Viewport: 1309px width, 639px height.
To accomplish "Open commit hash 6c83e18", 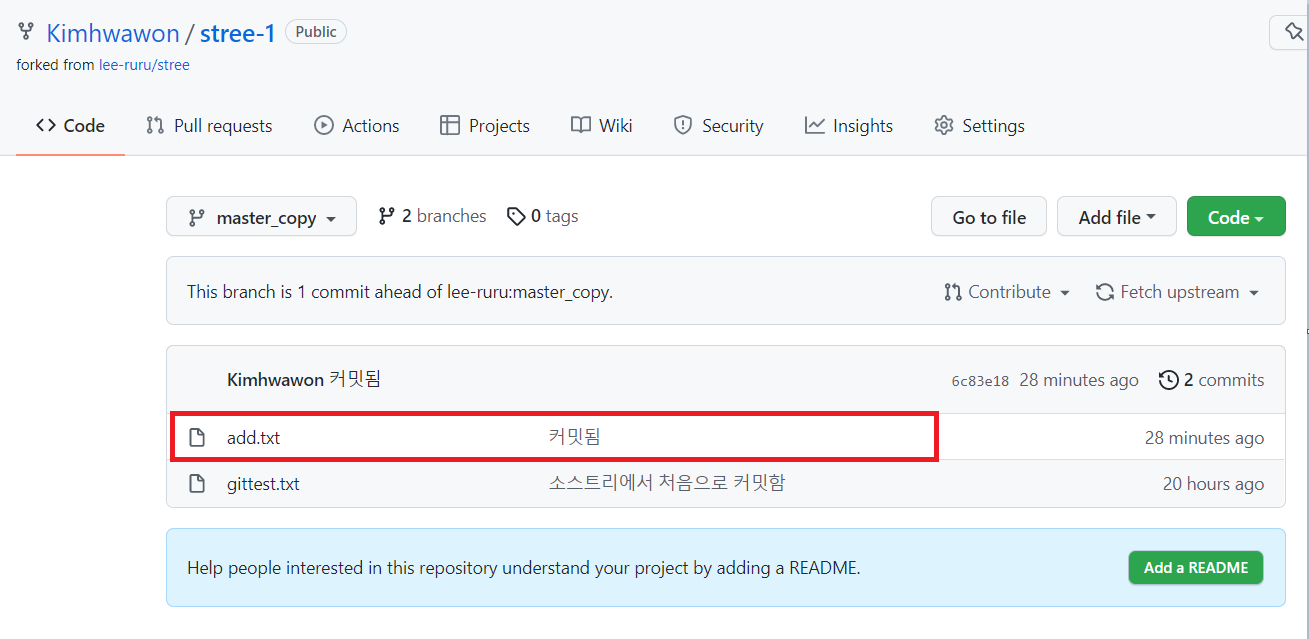I will (x=980, y=381).
